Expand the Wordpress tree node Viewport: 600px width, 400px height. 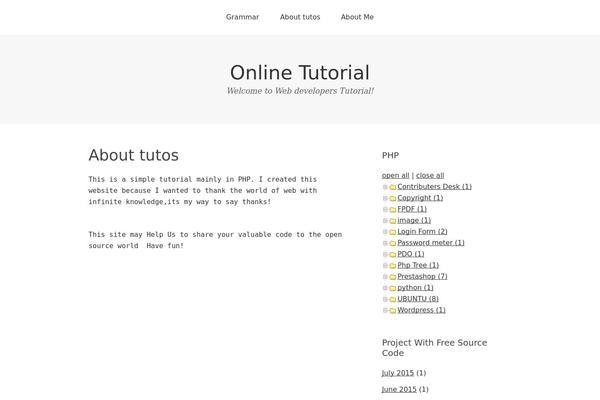click(x=385, y=310)
